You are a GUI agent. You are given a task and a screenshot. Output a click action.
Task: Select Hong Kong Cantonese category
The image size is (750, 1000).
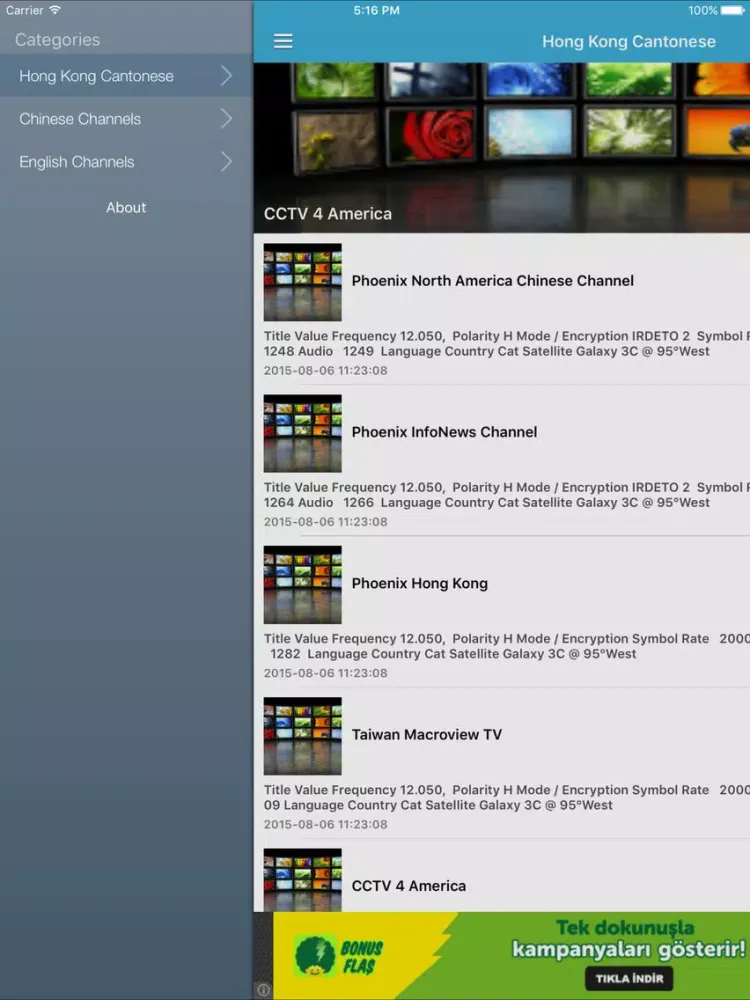click(126, 76)
